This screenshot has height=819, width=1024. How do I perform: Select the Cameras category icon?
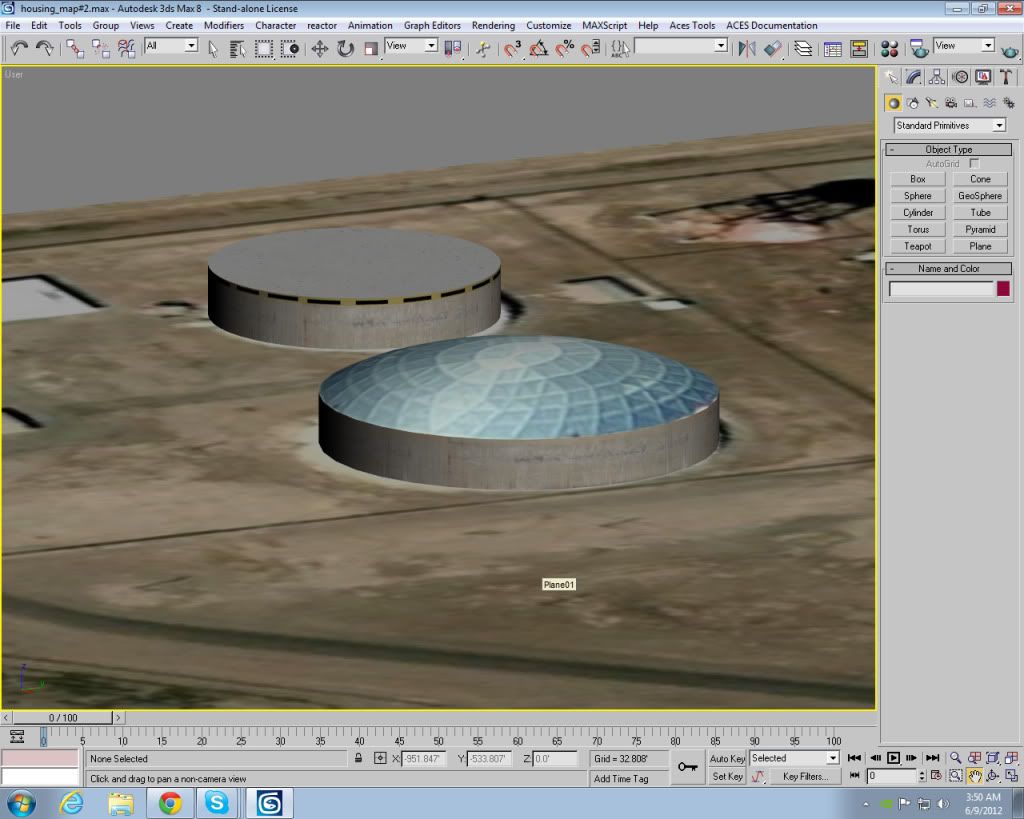tap(951, 102)
